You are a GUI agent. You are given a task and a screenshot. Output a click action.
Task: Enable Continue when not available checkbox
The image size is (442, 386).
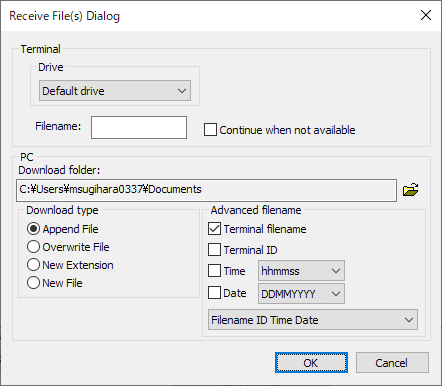(210, 130)
